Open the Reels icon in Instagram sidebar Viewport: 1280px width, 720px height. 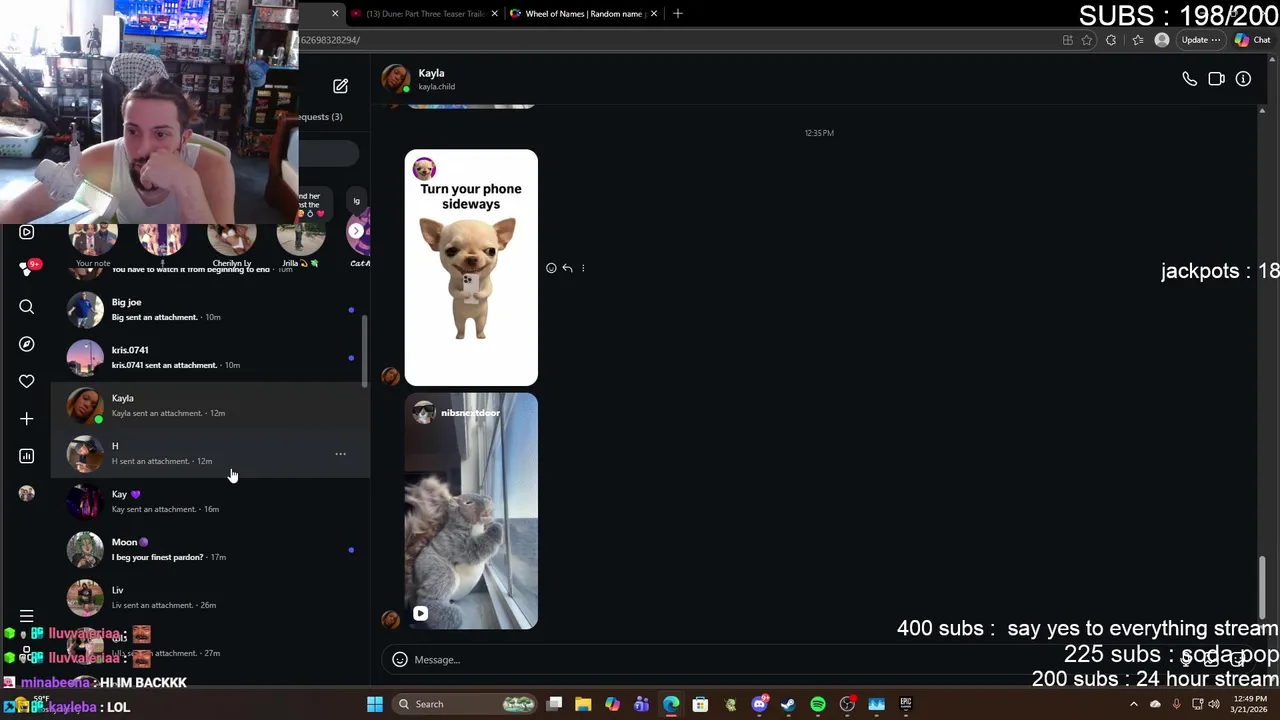tap(27, 232)
